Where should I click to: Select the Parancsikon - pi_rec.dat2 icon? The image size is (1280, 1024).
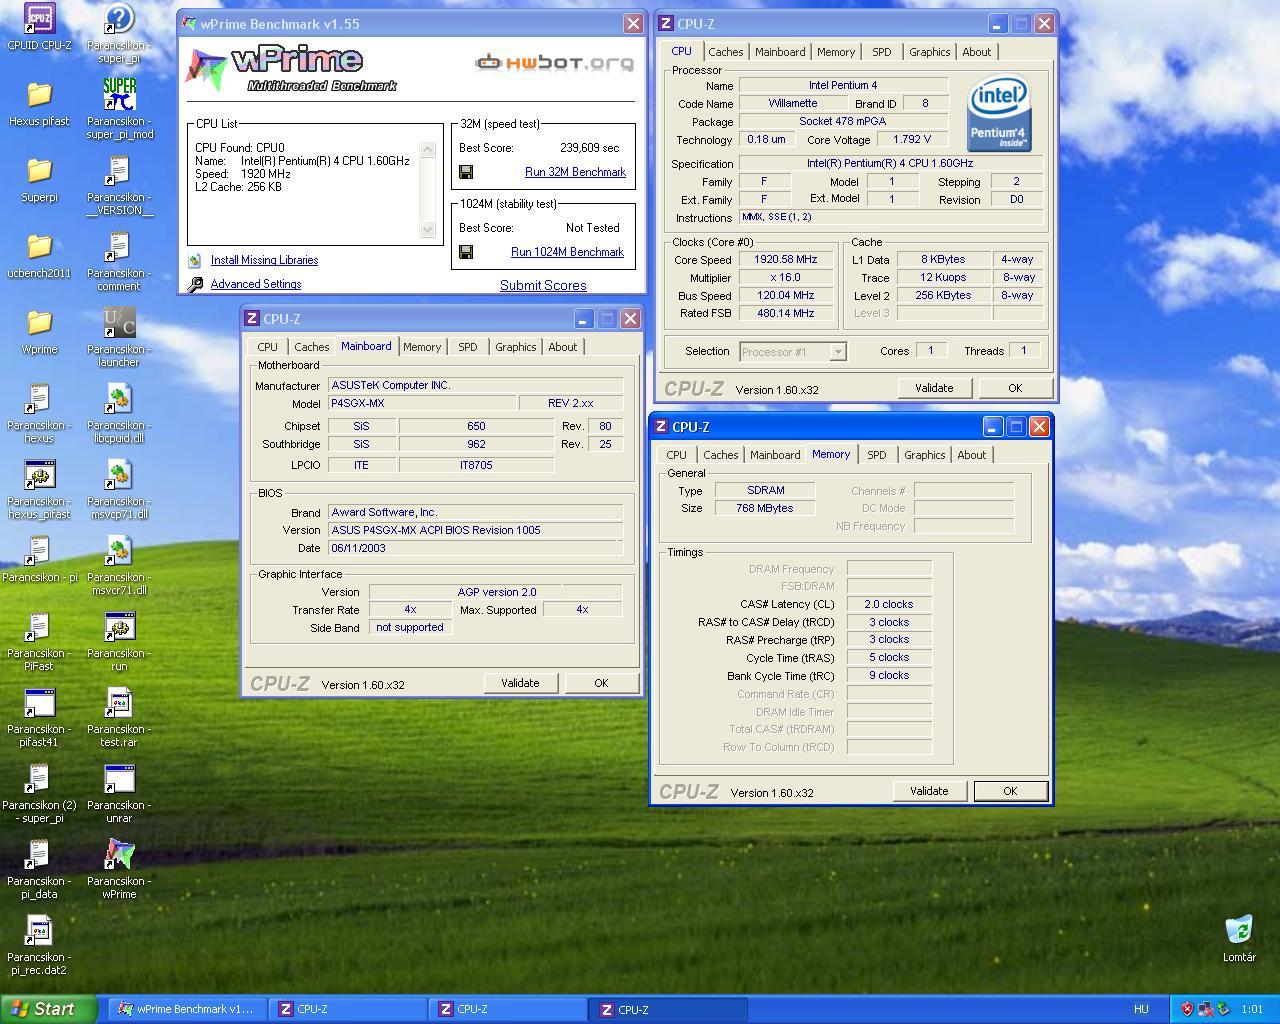click(39, 944)
